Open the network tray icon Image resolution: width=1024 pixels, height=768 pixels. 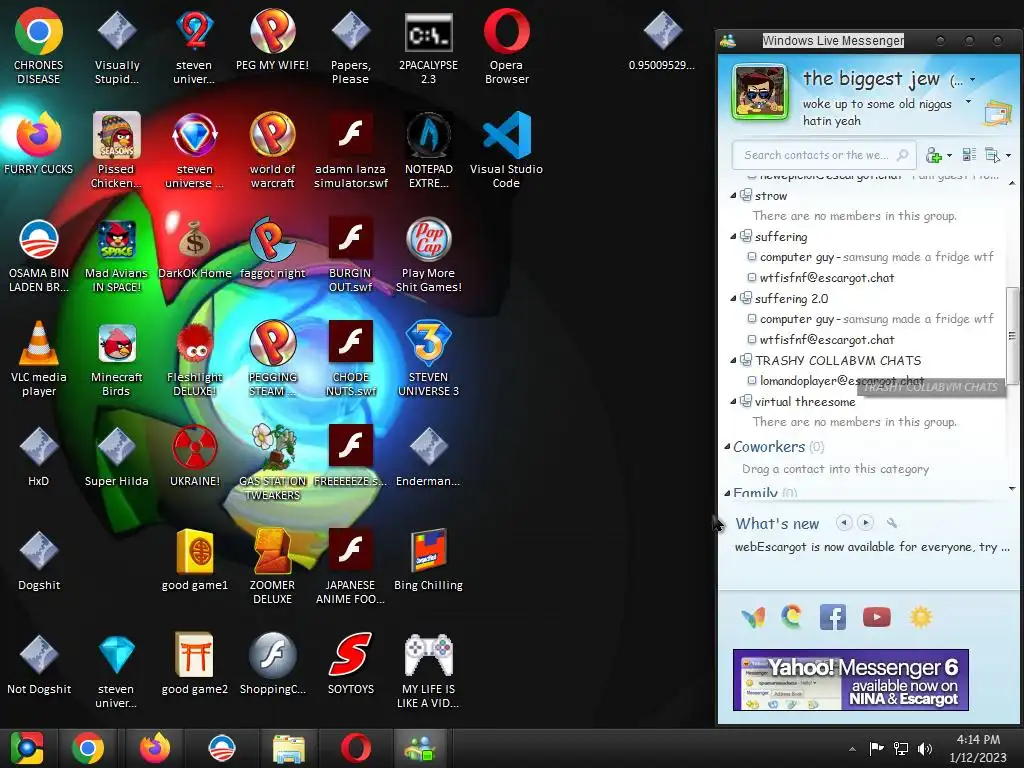point(901,749)
